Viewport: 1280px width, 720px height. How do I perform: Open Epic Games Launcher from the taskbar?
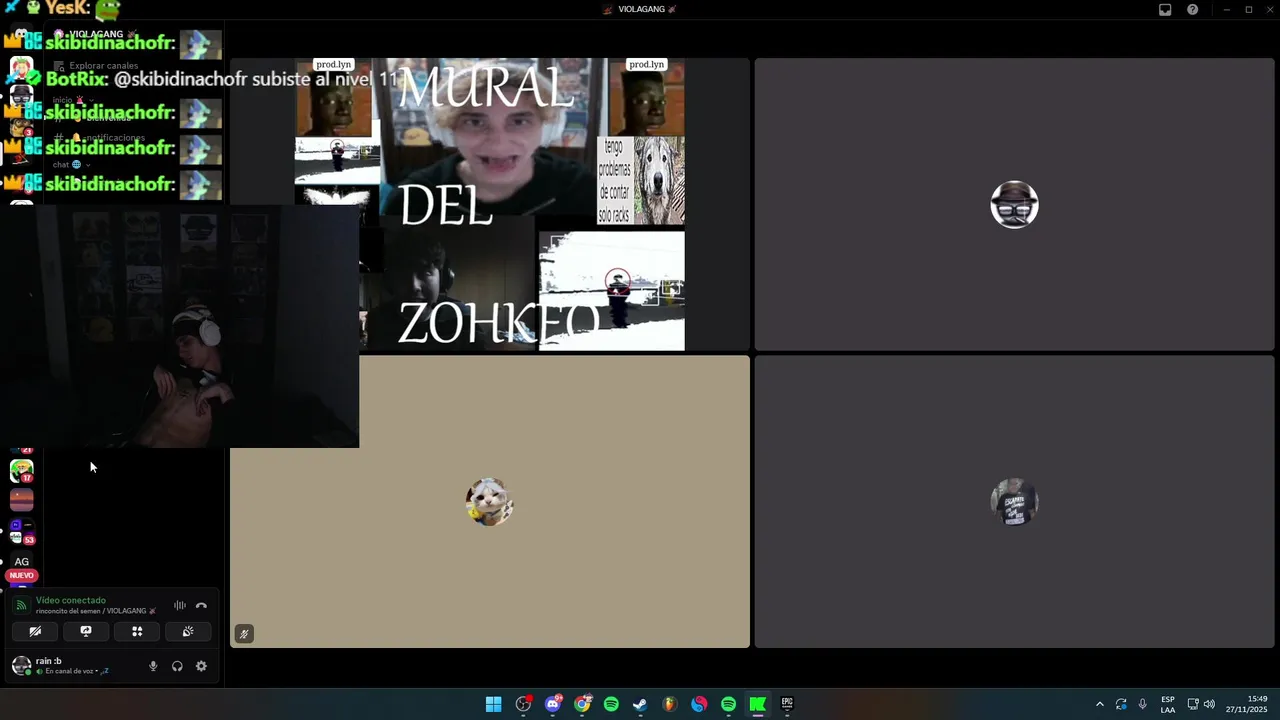(787, 704)
